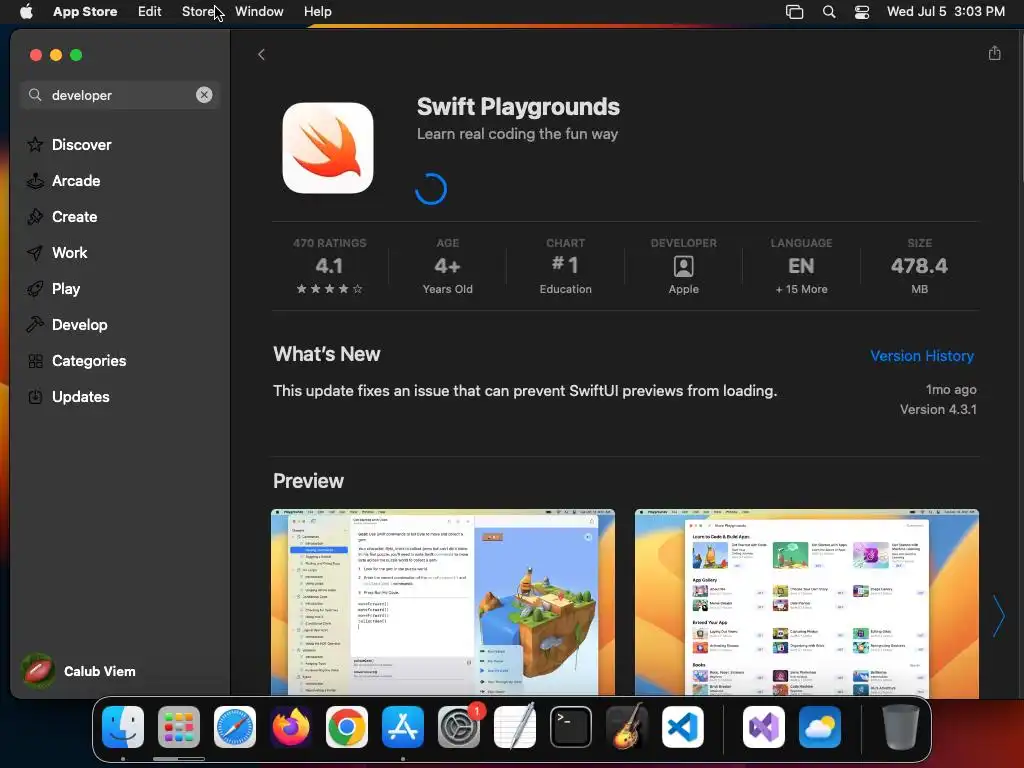The height and width of the screenshot is (768, 1024).
Task: Click the 478.4 MB size info
Action: coord(919,266)
